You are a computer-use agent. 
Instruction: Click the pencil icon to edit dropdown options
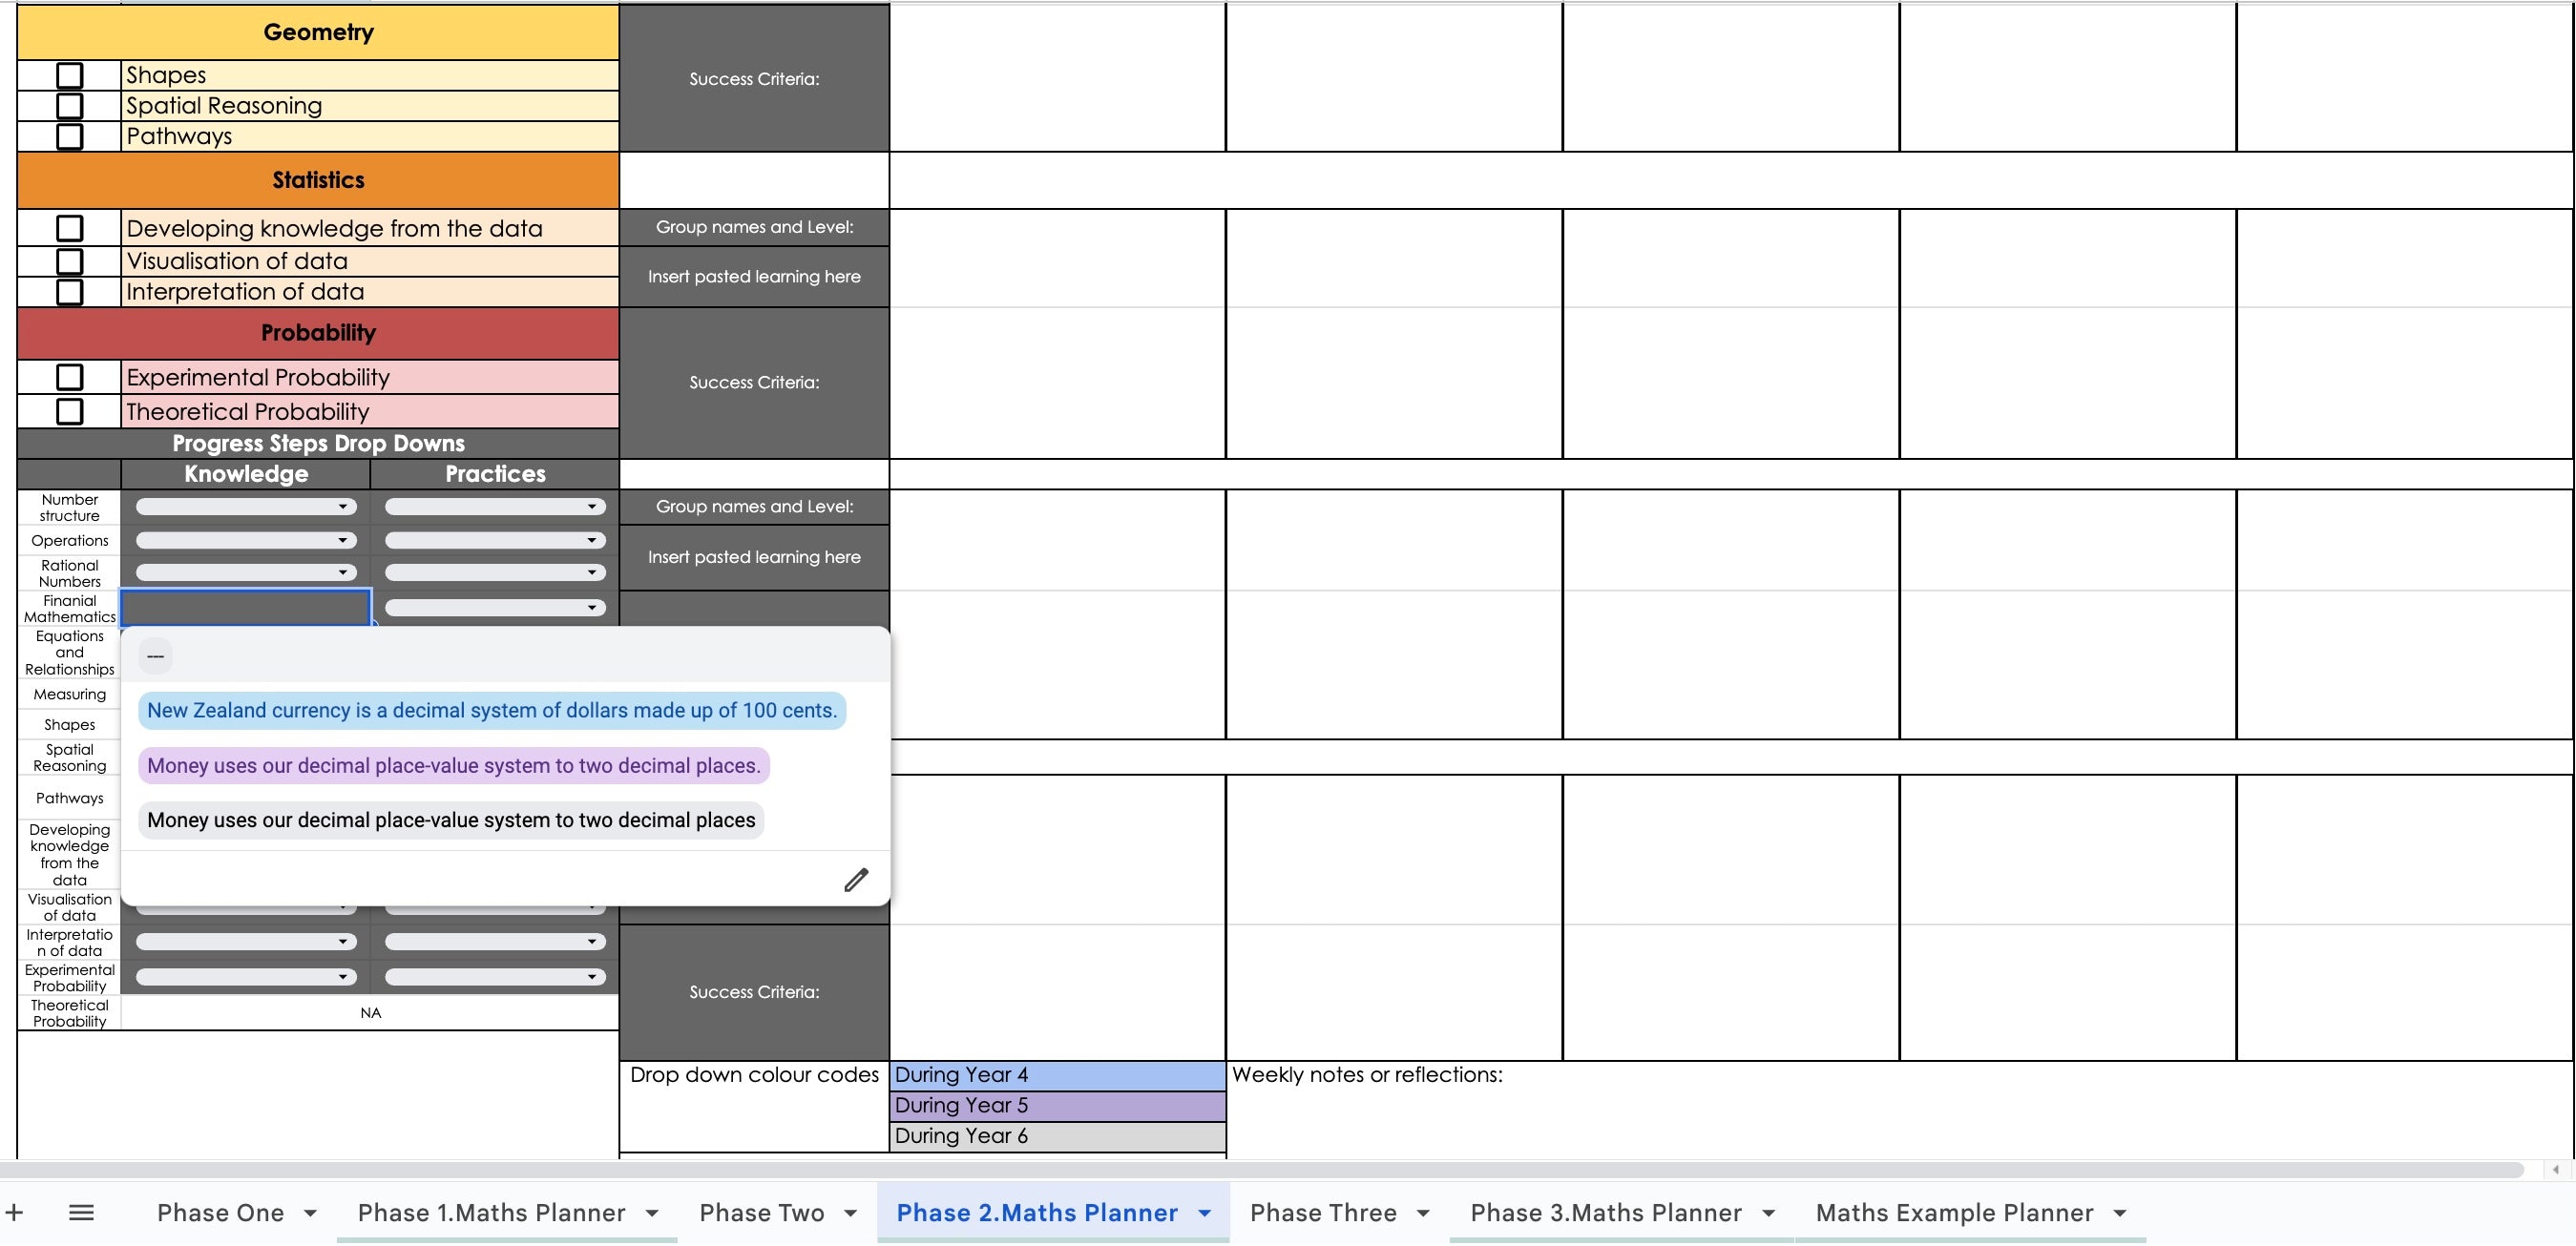click(x=855, y=878)
